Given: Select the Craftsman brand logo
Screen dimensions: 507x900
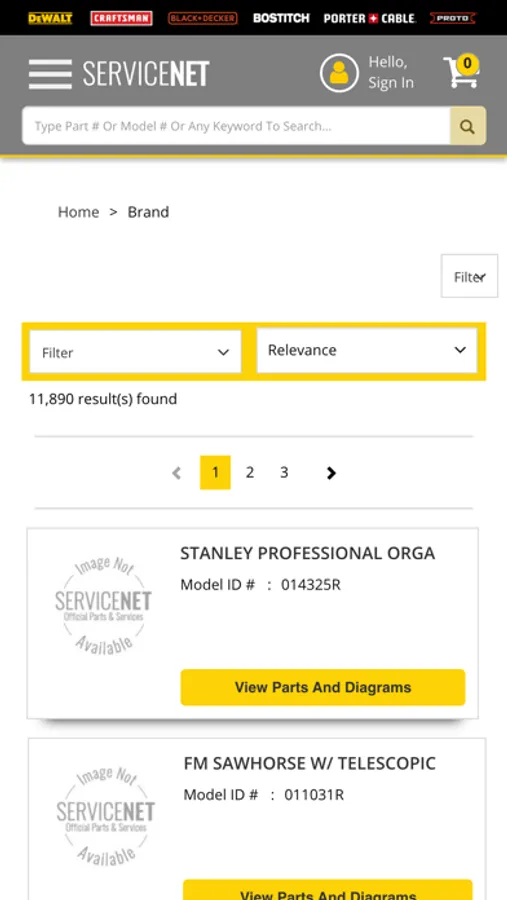Looking at the screenshot, I should click(x=121, y=18).
